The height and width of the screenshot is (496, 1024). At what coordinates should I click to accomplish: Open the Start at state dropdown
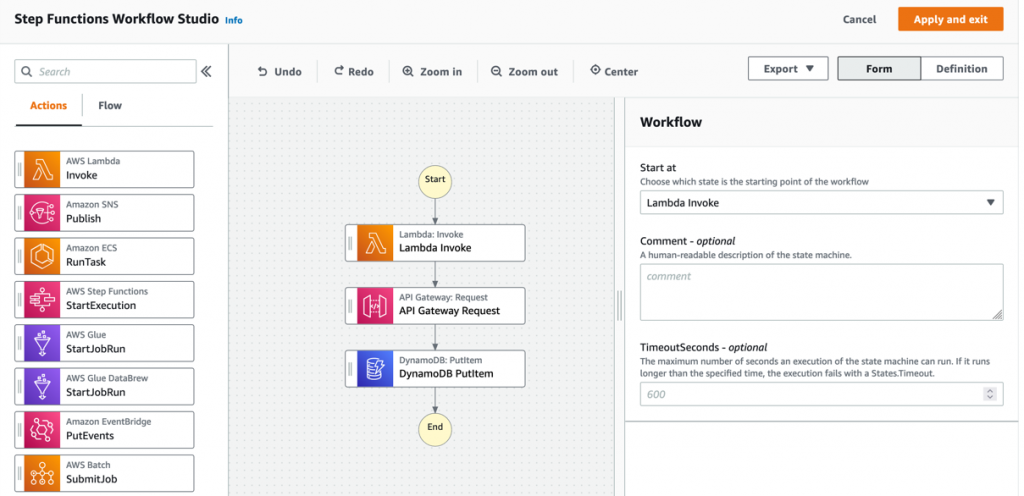point(822,202)
